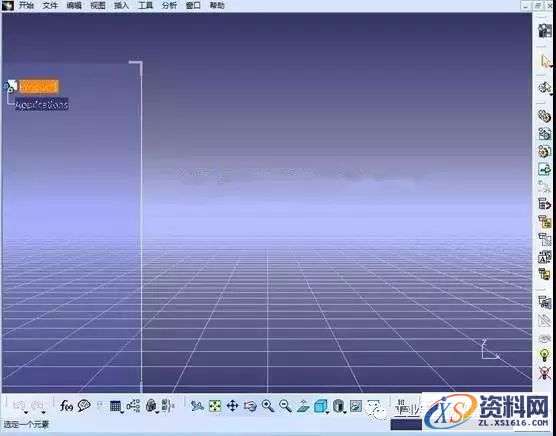Viewport: 556px width, 436px height.
Task: Click the Generate Numbering yellow tree icon
Action: (x=544, y=222)
